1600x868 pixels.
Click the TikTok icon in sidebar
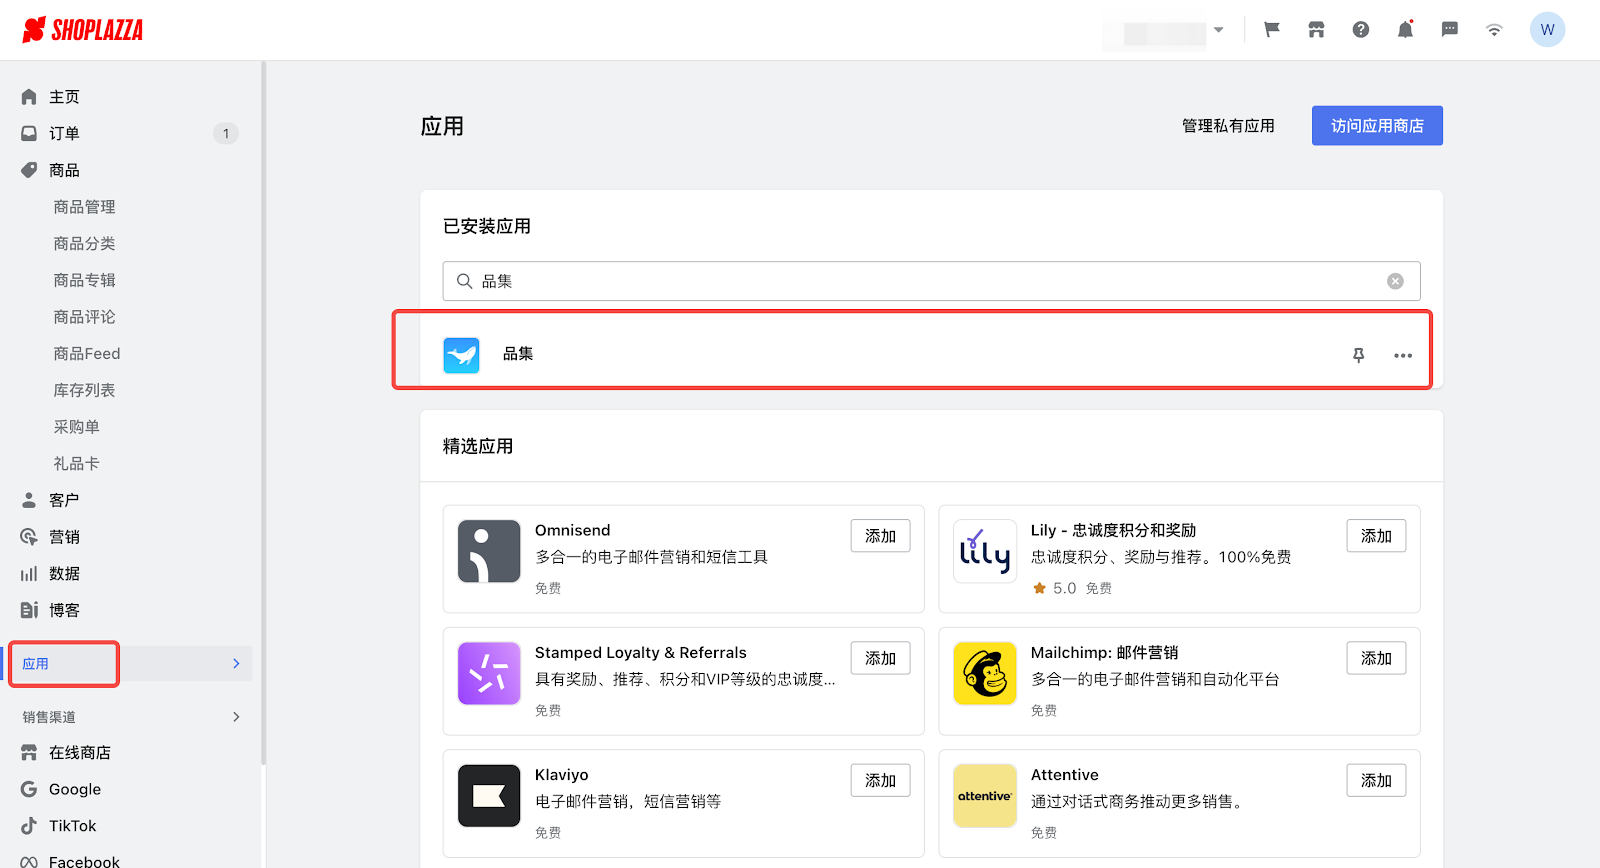click(29, 826)
